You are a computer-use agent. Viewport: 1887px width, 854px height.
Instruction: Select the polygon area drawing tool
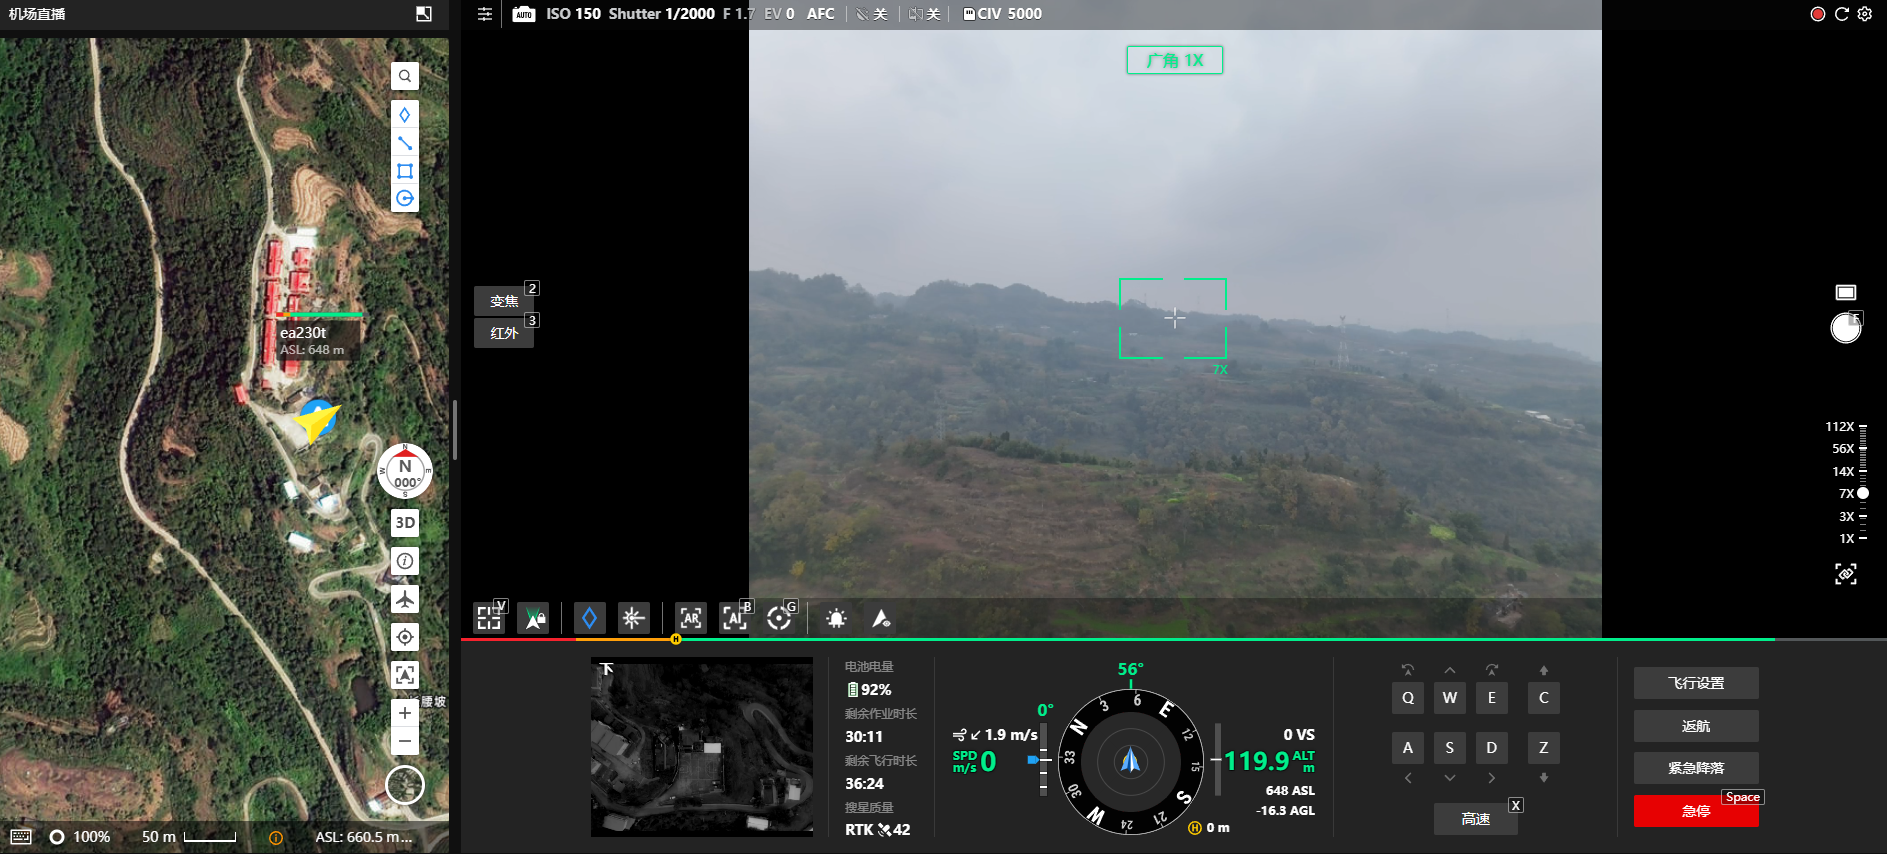coord(404,171)
